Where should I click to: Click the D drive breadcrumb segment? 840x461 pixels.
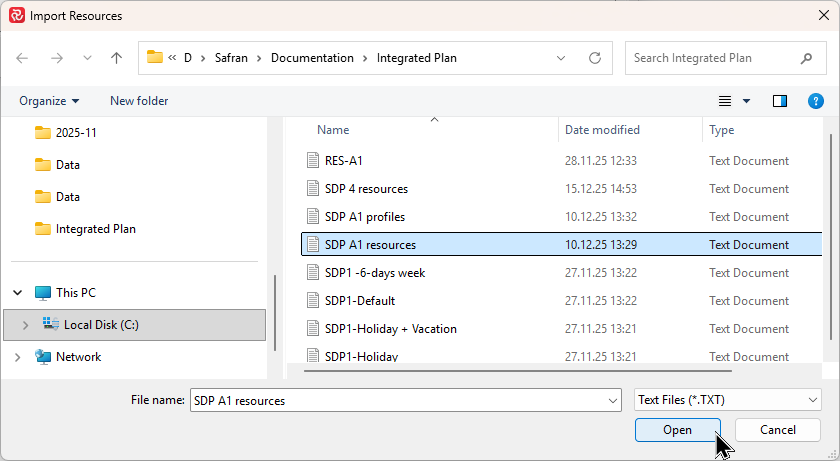(188, 58)
